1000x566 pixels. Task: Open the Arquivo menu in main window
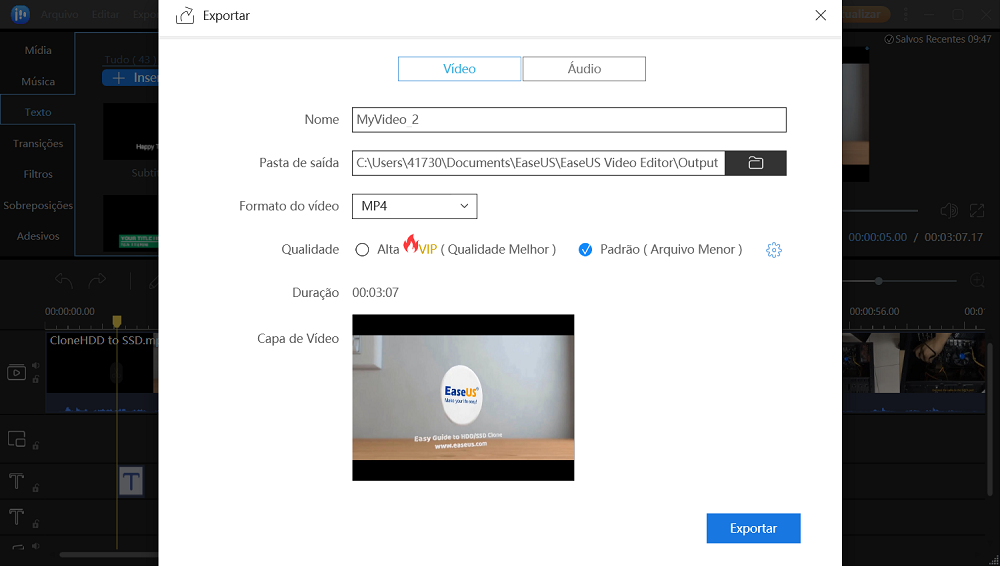tap(59, 14)
